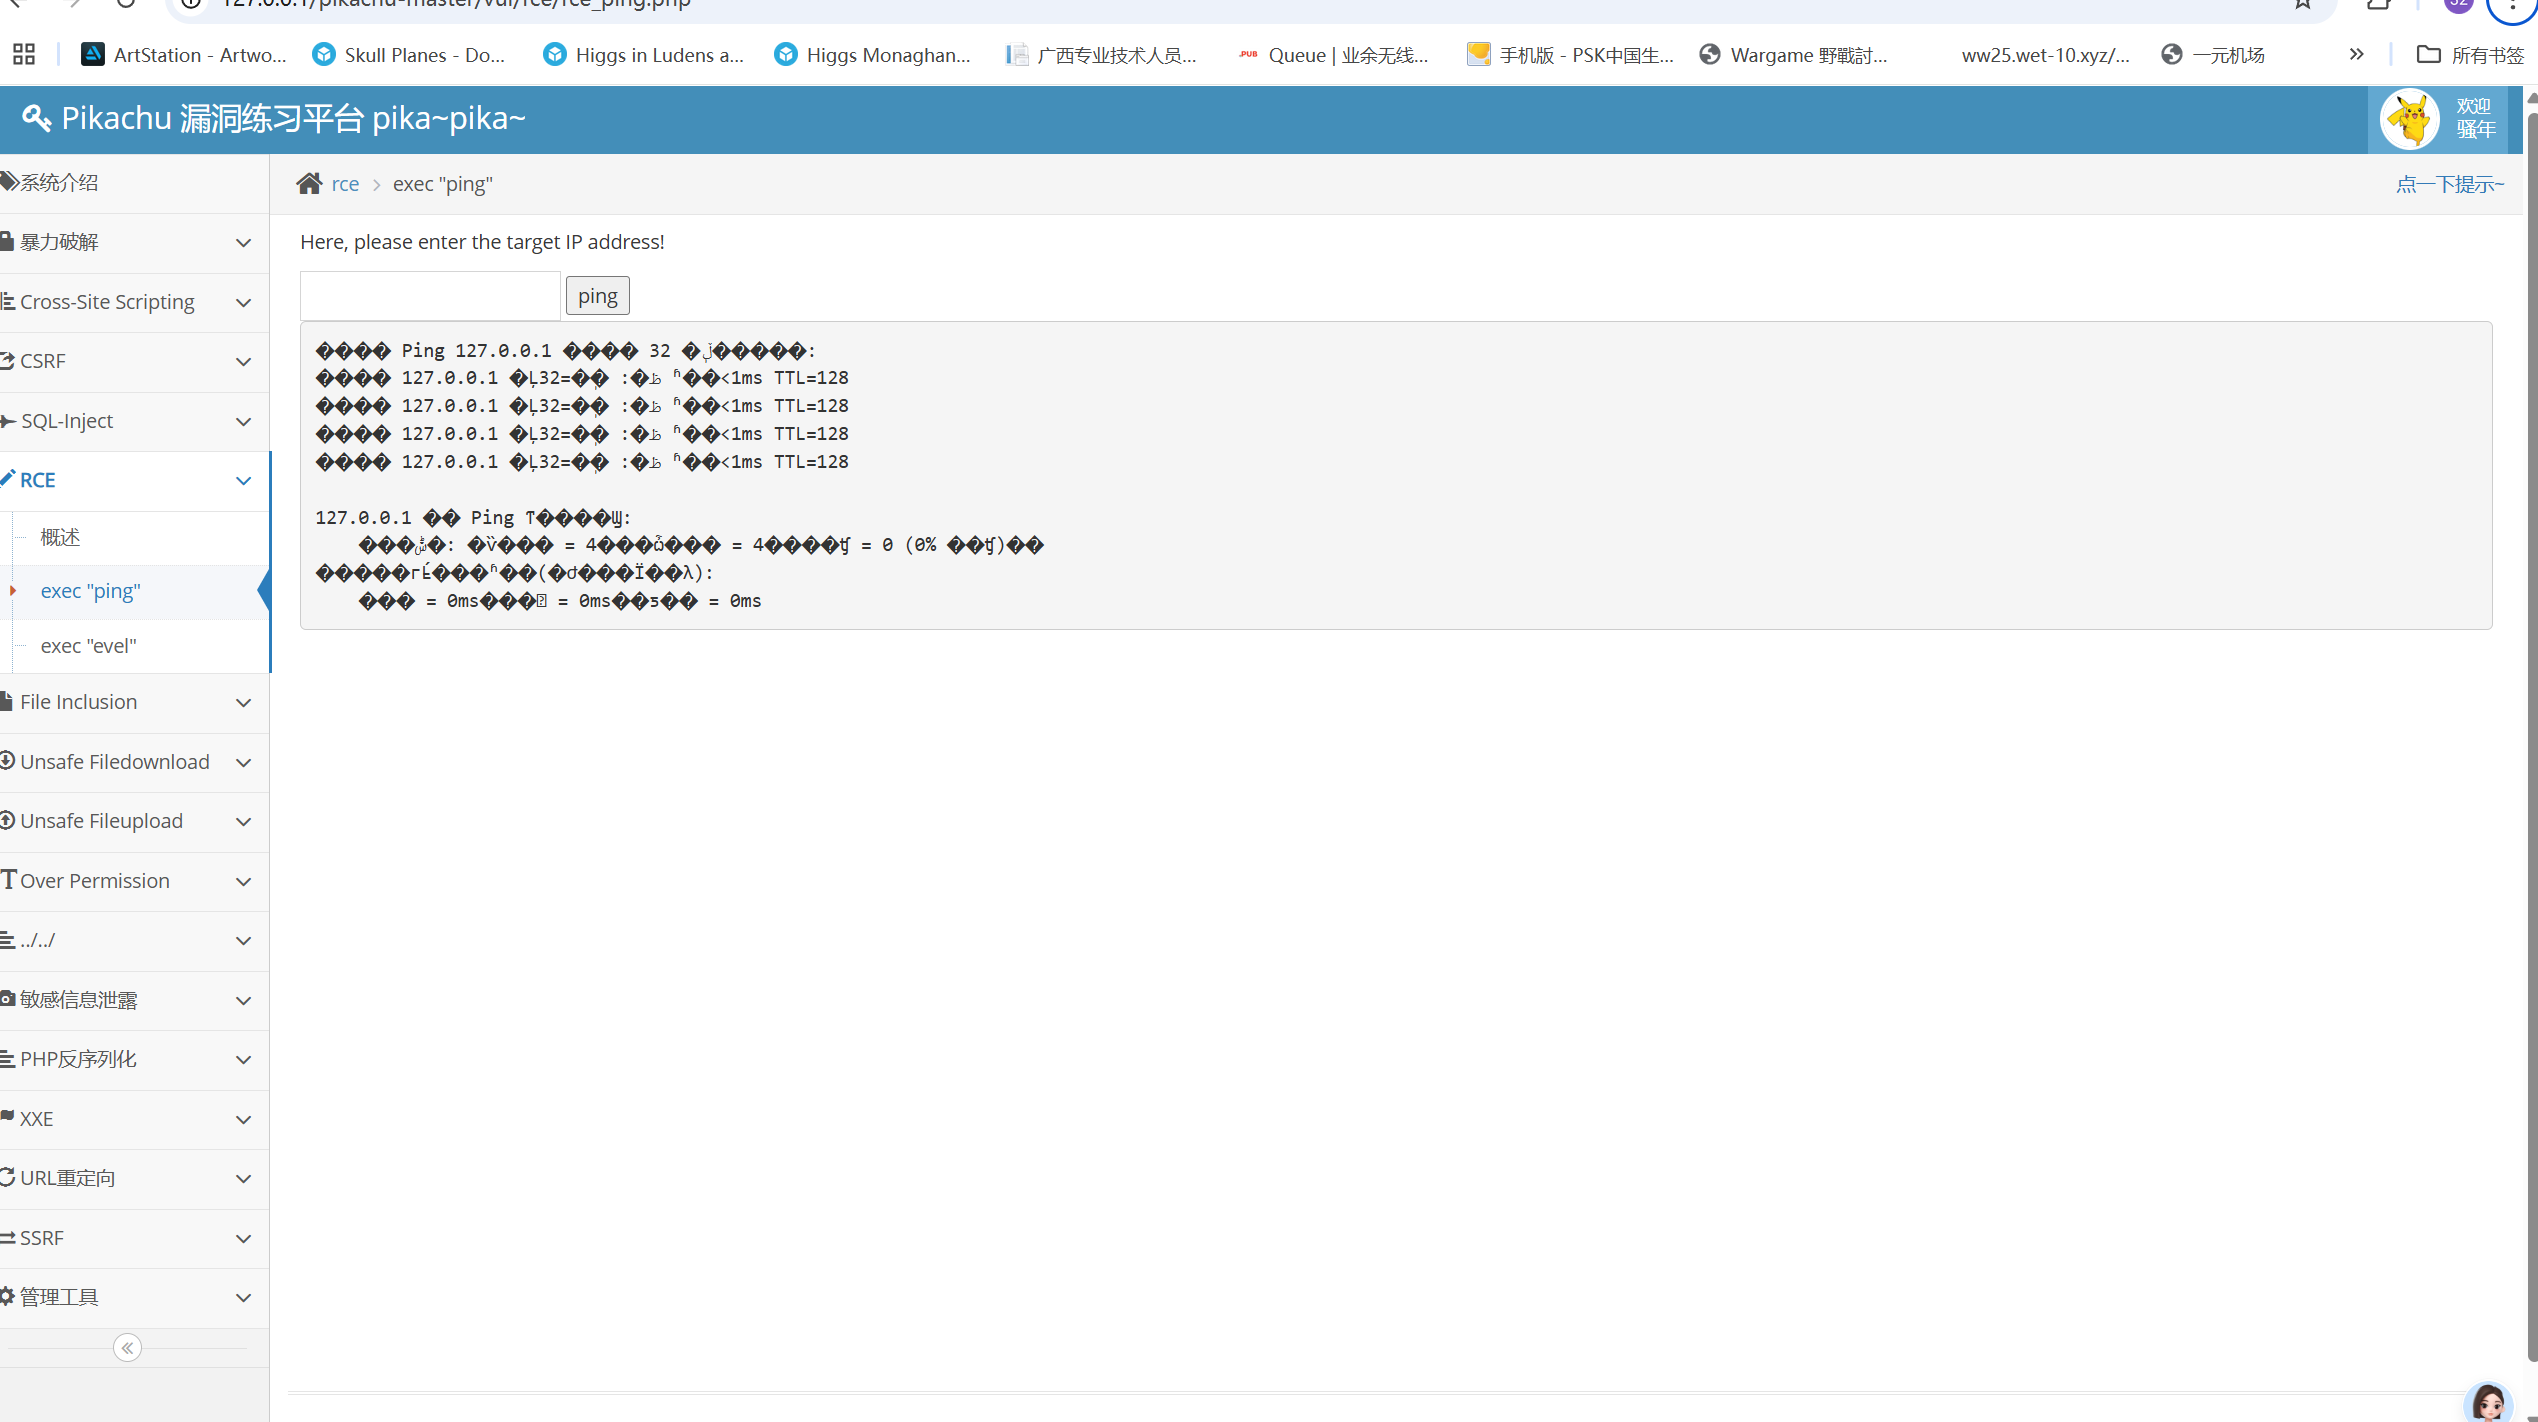Screen dimensions: 2538x1422
Task: Open 一元机场 bookmark
Action: tap(2213, 55)
